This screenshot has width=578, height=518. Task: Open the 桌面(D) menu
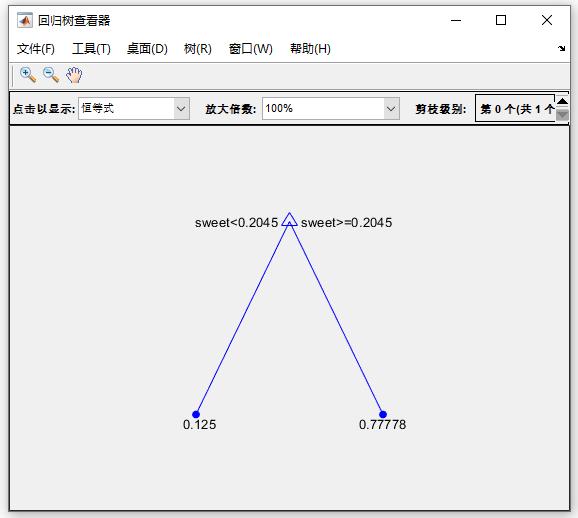[147, 49]
